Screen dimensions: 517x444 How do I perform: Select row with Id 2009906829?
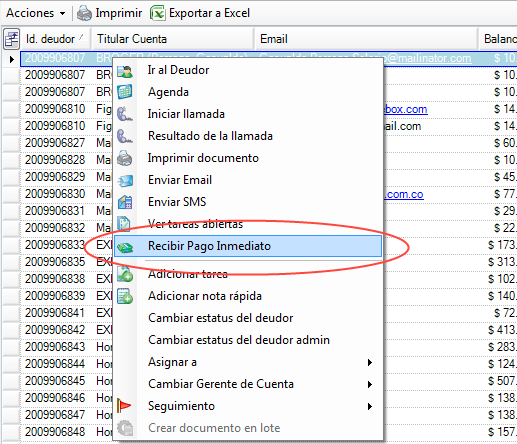tap(55, 177)
